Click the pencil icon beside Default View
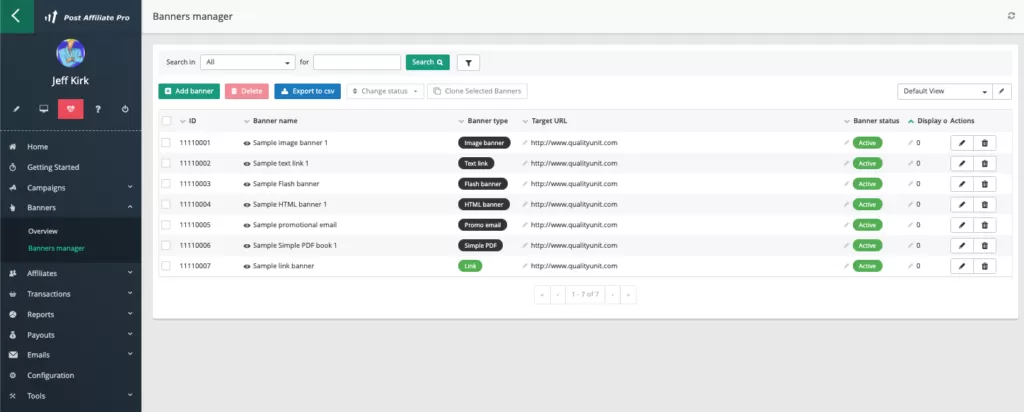The width and height of the screenshot is (1024, 412). click(1003, 91)
